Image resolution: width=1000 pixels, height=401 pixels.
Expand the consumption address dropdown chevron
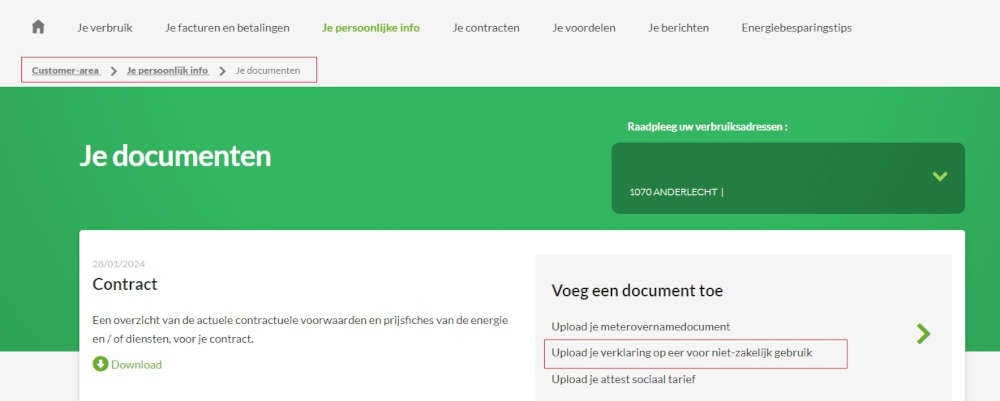(939, 176)
